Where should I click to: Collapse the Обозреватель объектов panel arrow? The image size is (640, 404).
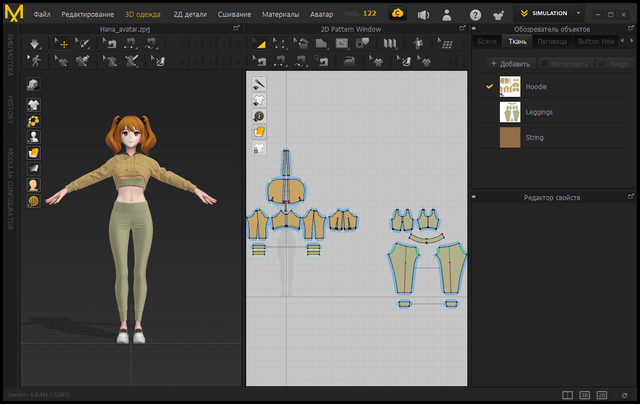[x=475, y=29]
